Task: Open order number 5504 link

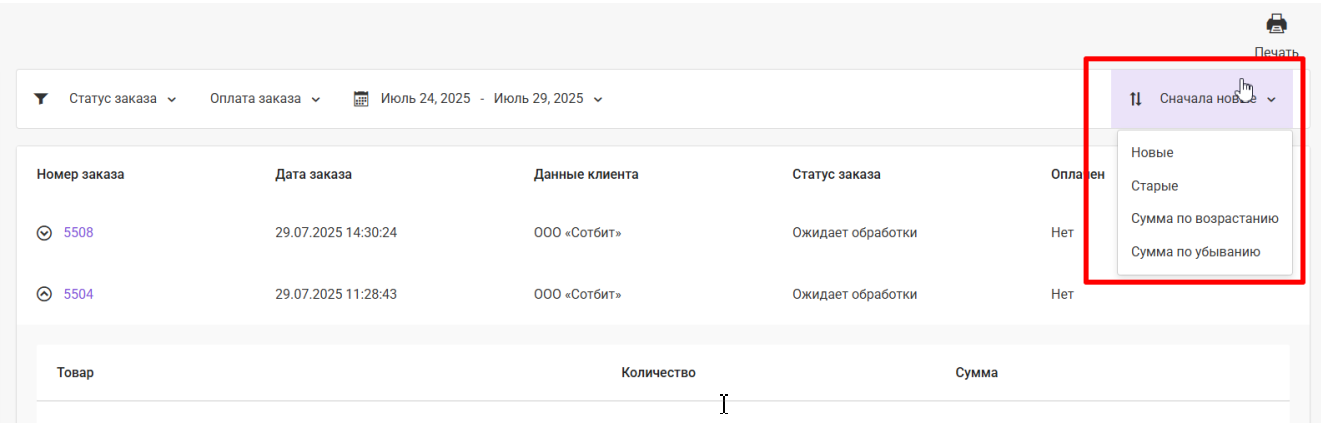Action: tap(78, 294)
